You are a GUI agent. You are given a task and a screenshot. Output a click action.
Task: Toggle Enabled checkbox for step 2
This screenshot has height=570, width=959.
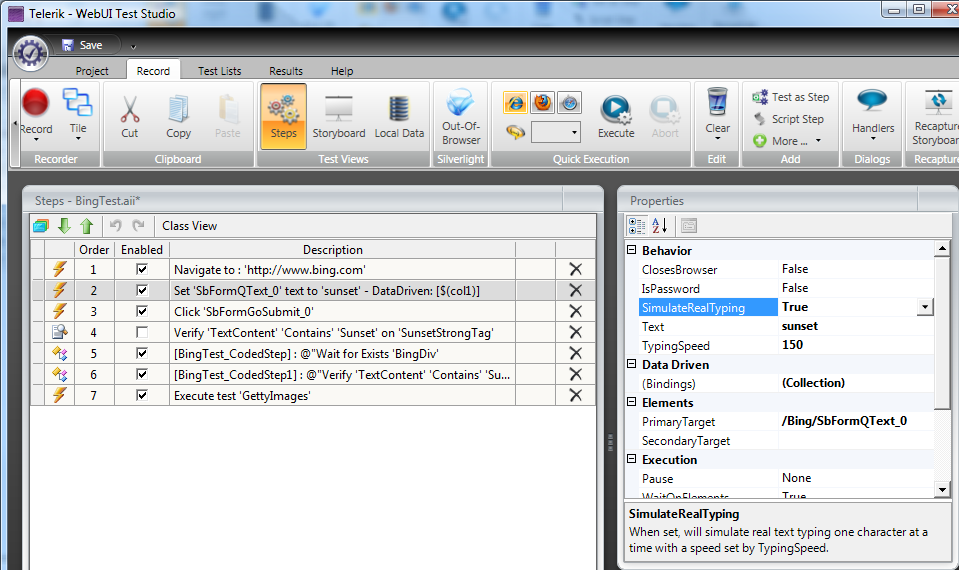point(142,290)
